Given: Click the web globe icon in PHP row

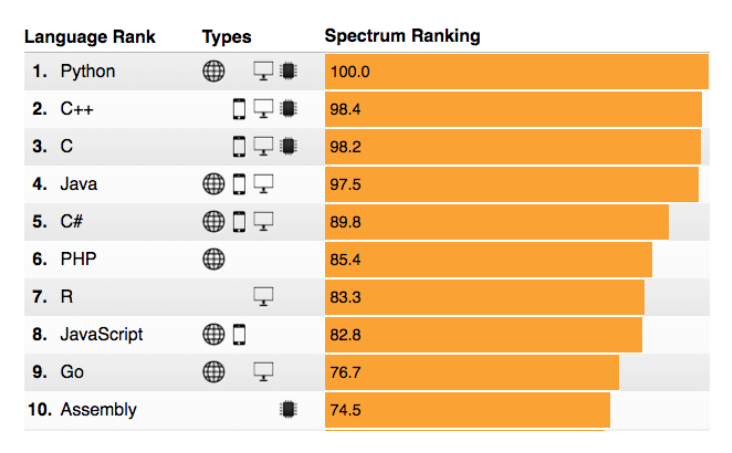Looking at the screenshot, I should point(213,259).
